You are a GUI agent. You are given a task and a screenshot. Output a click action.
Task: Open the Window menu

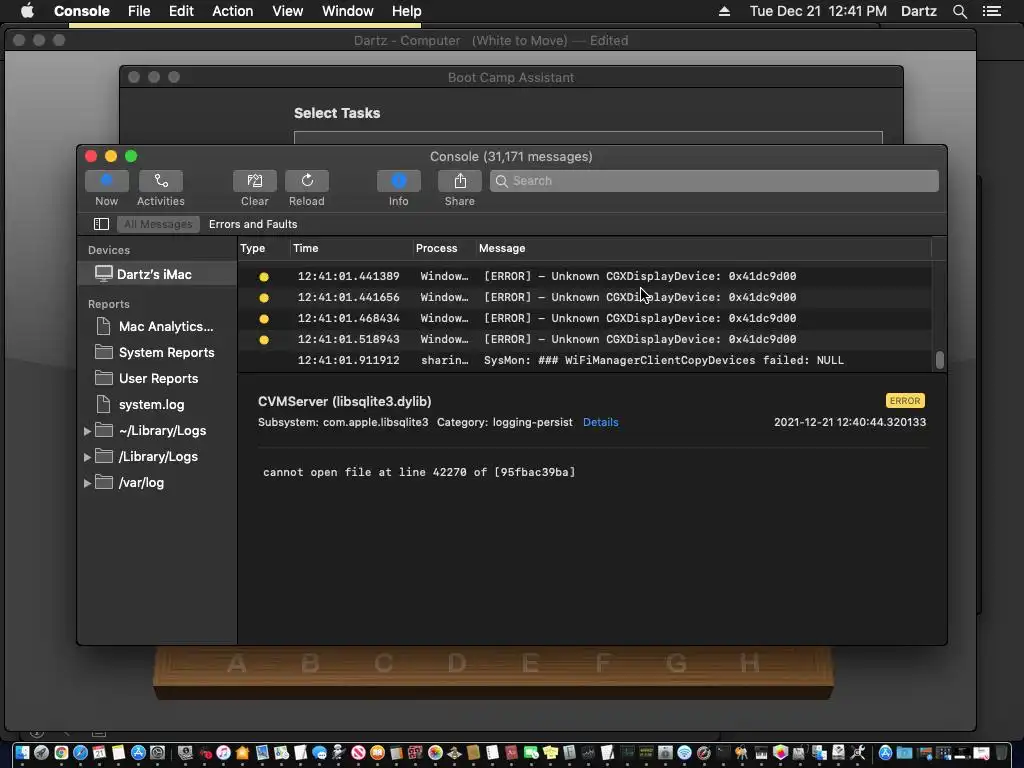(x=347, y=11)
